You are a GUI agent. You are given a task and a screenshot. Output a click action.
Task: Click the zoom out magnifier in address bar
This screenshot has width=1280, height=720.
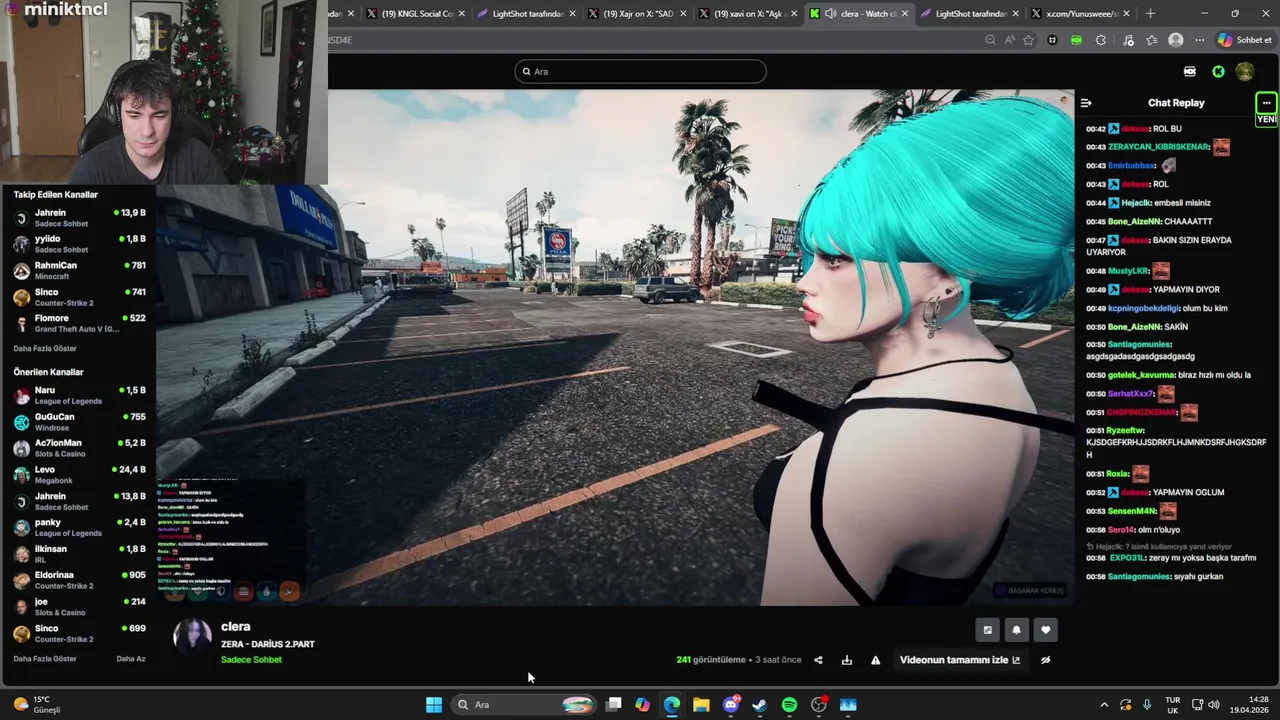pos(990,40)
